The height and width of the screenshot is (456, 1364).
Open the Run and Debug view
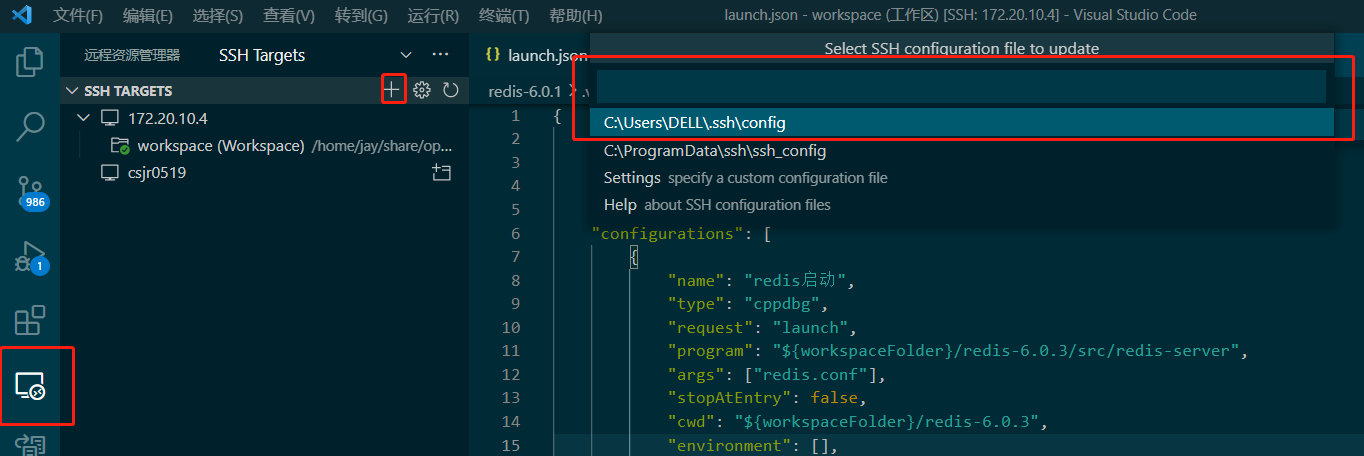30,257
